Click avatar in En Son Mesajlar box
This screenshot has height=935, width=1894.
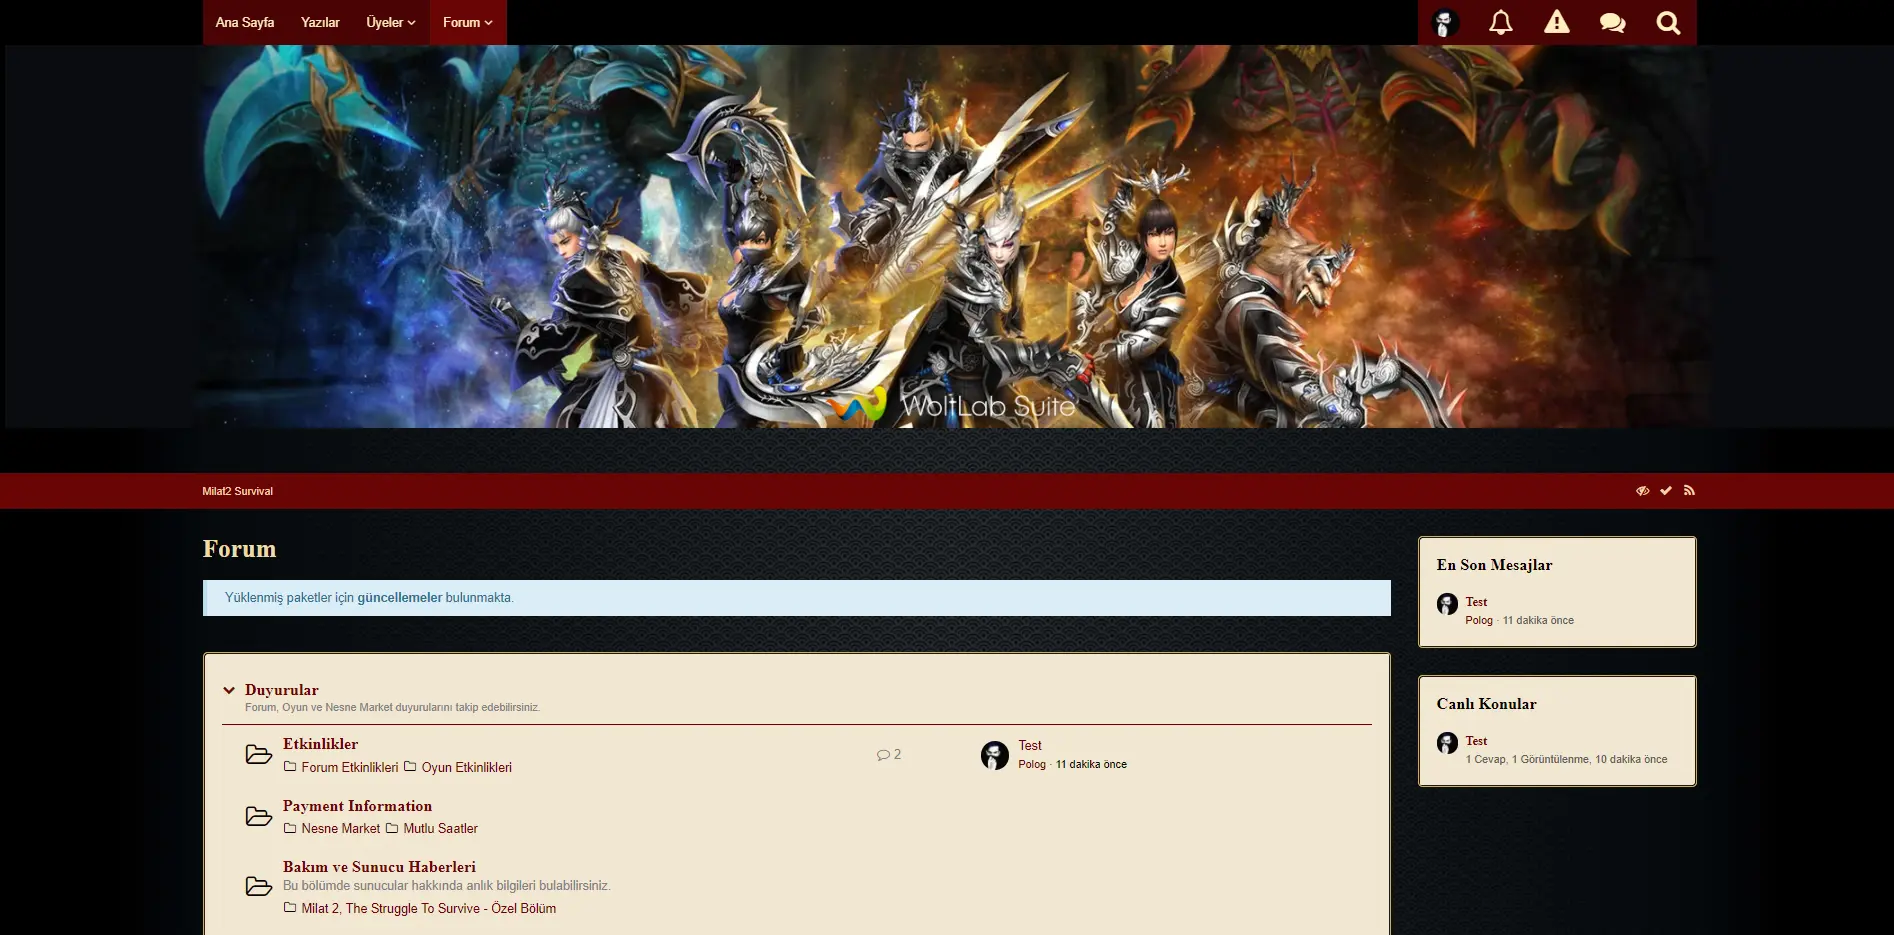(1447, 604)
